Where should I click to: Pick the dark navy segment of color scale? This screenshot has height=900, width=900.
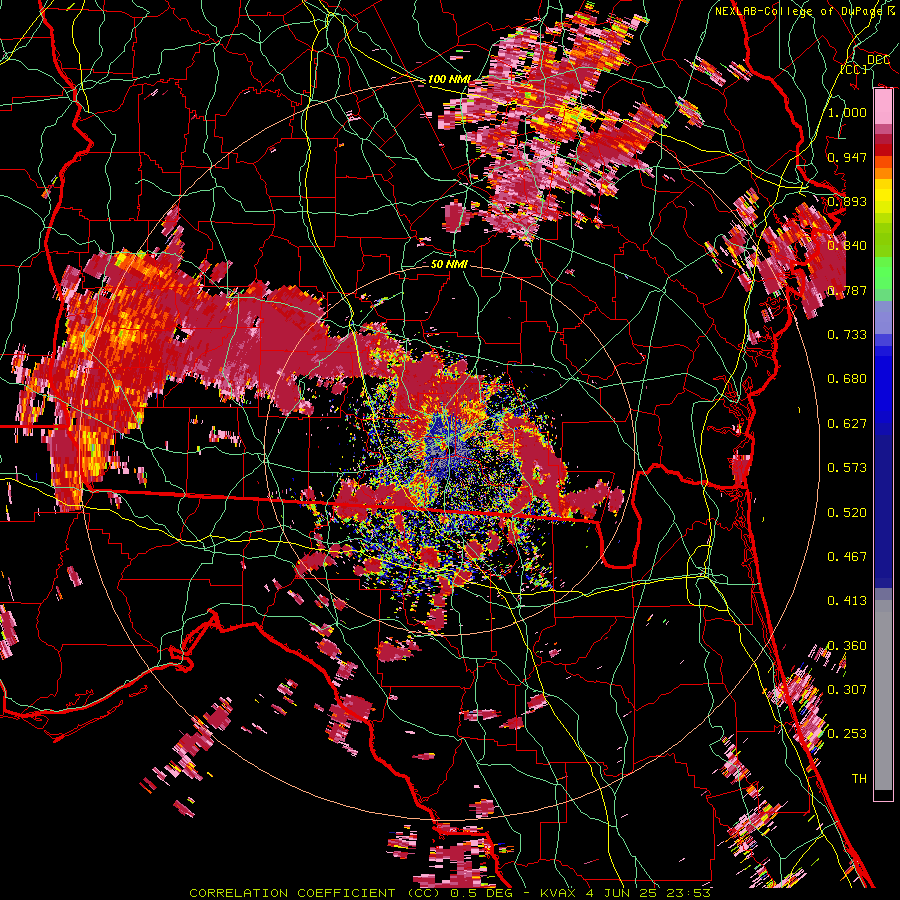[x=883, y=511]
